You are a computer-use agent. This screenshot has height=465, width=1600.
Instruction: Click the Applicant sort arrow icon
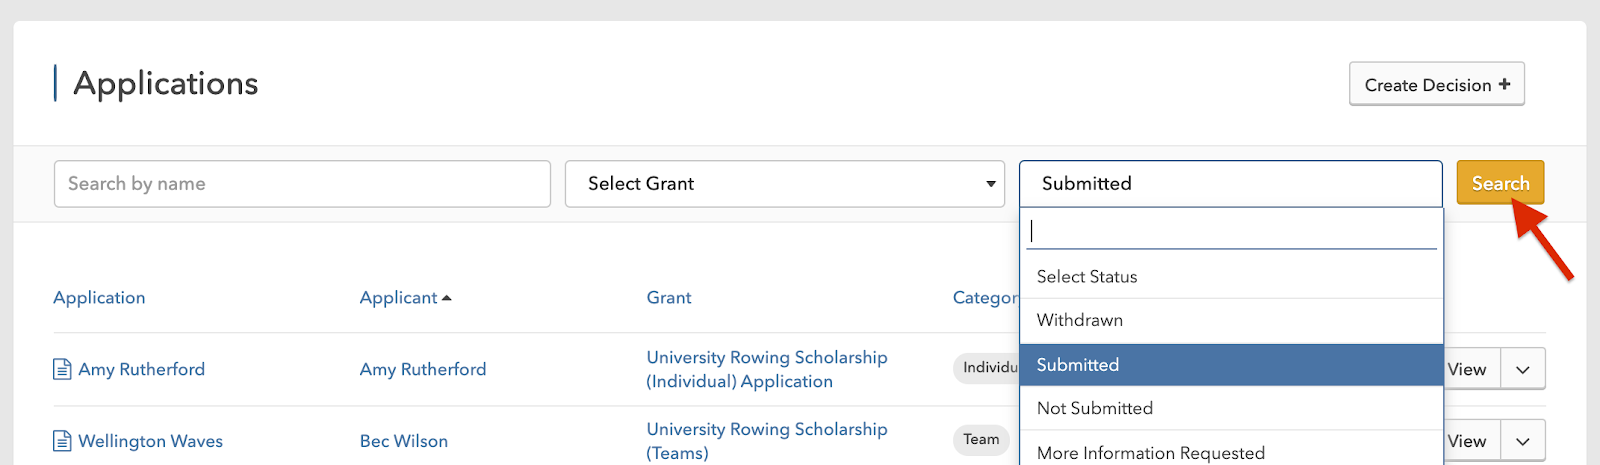(447, 298)
